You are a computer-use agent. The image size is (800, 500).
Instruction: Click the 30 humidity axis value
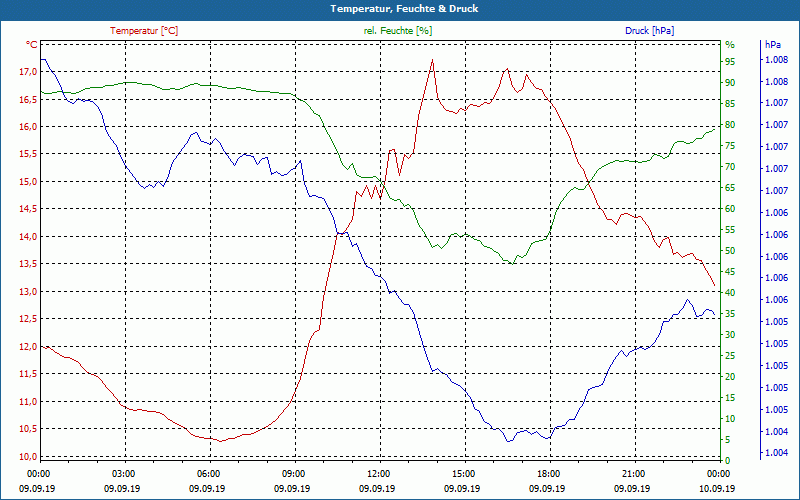tap(730, 335)
